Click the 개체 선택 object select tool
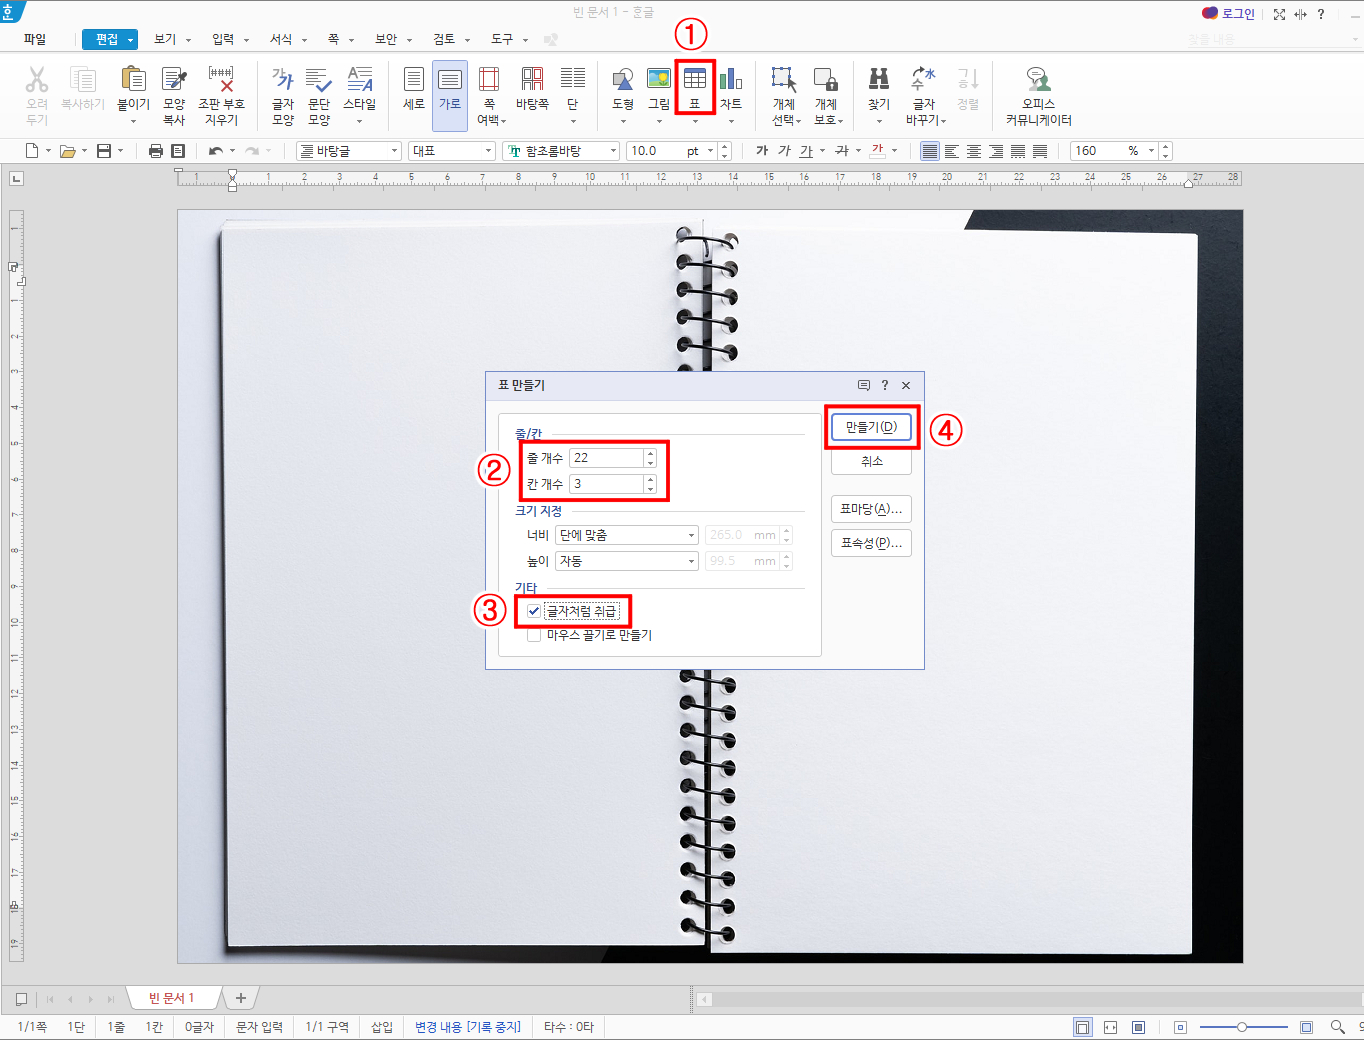 point(784,80)
